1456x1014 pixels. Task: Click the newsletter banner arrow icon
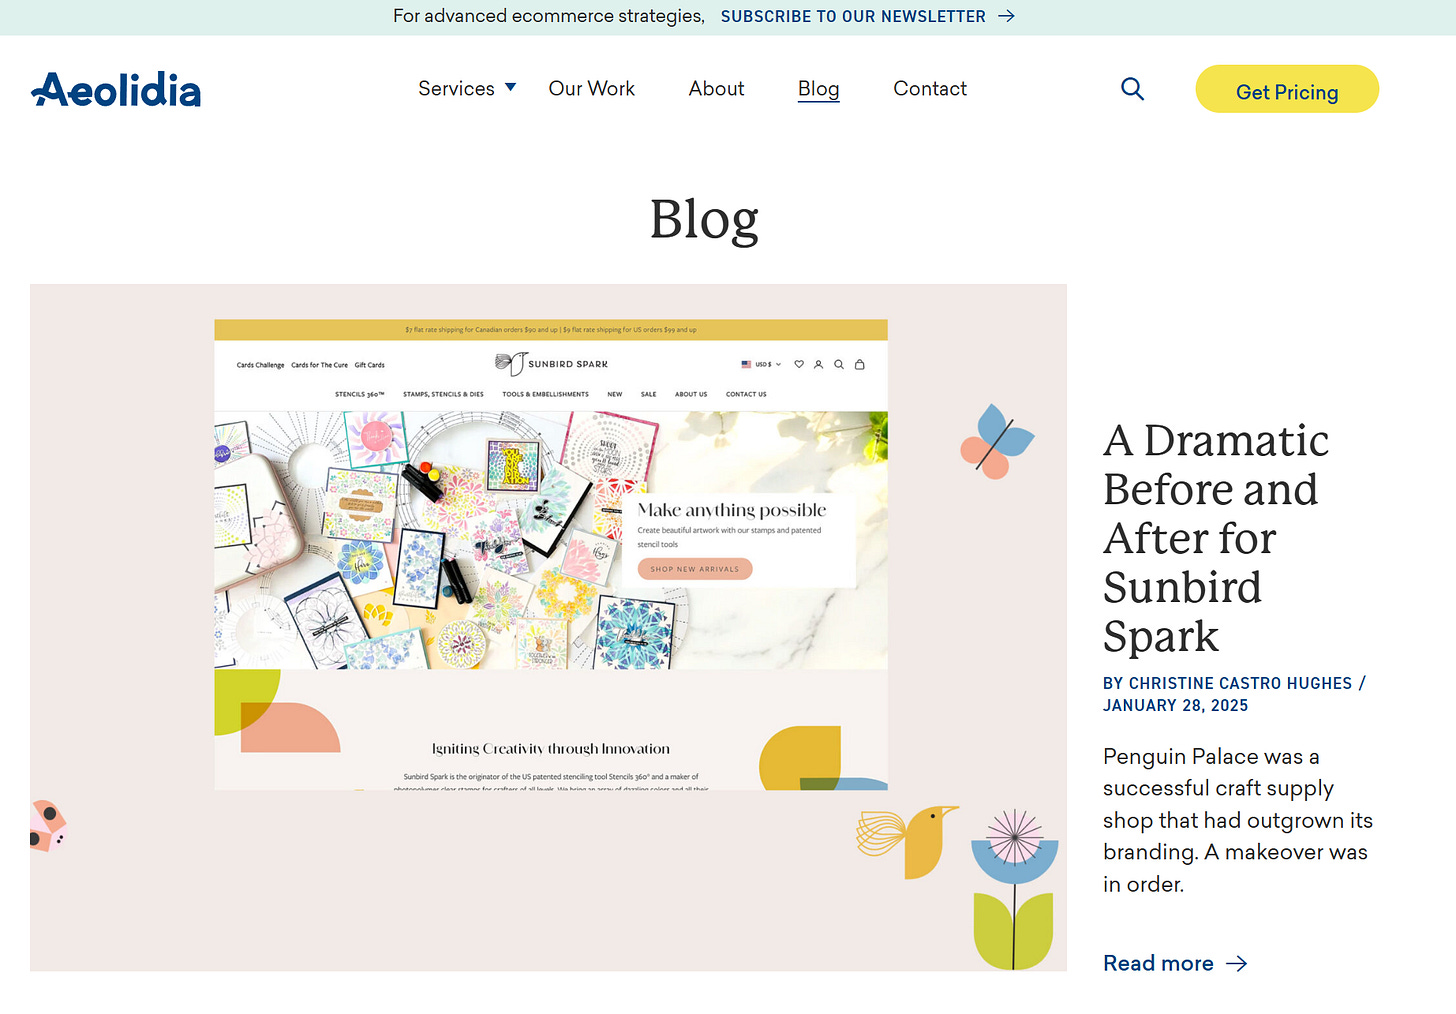(1007, 16)
